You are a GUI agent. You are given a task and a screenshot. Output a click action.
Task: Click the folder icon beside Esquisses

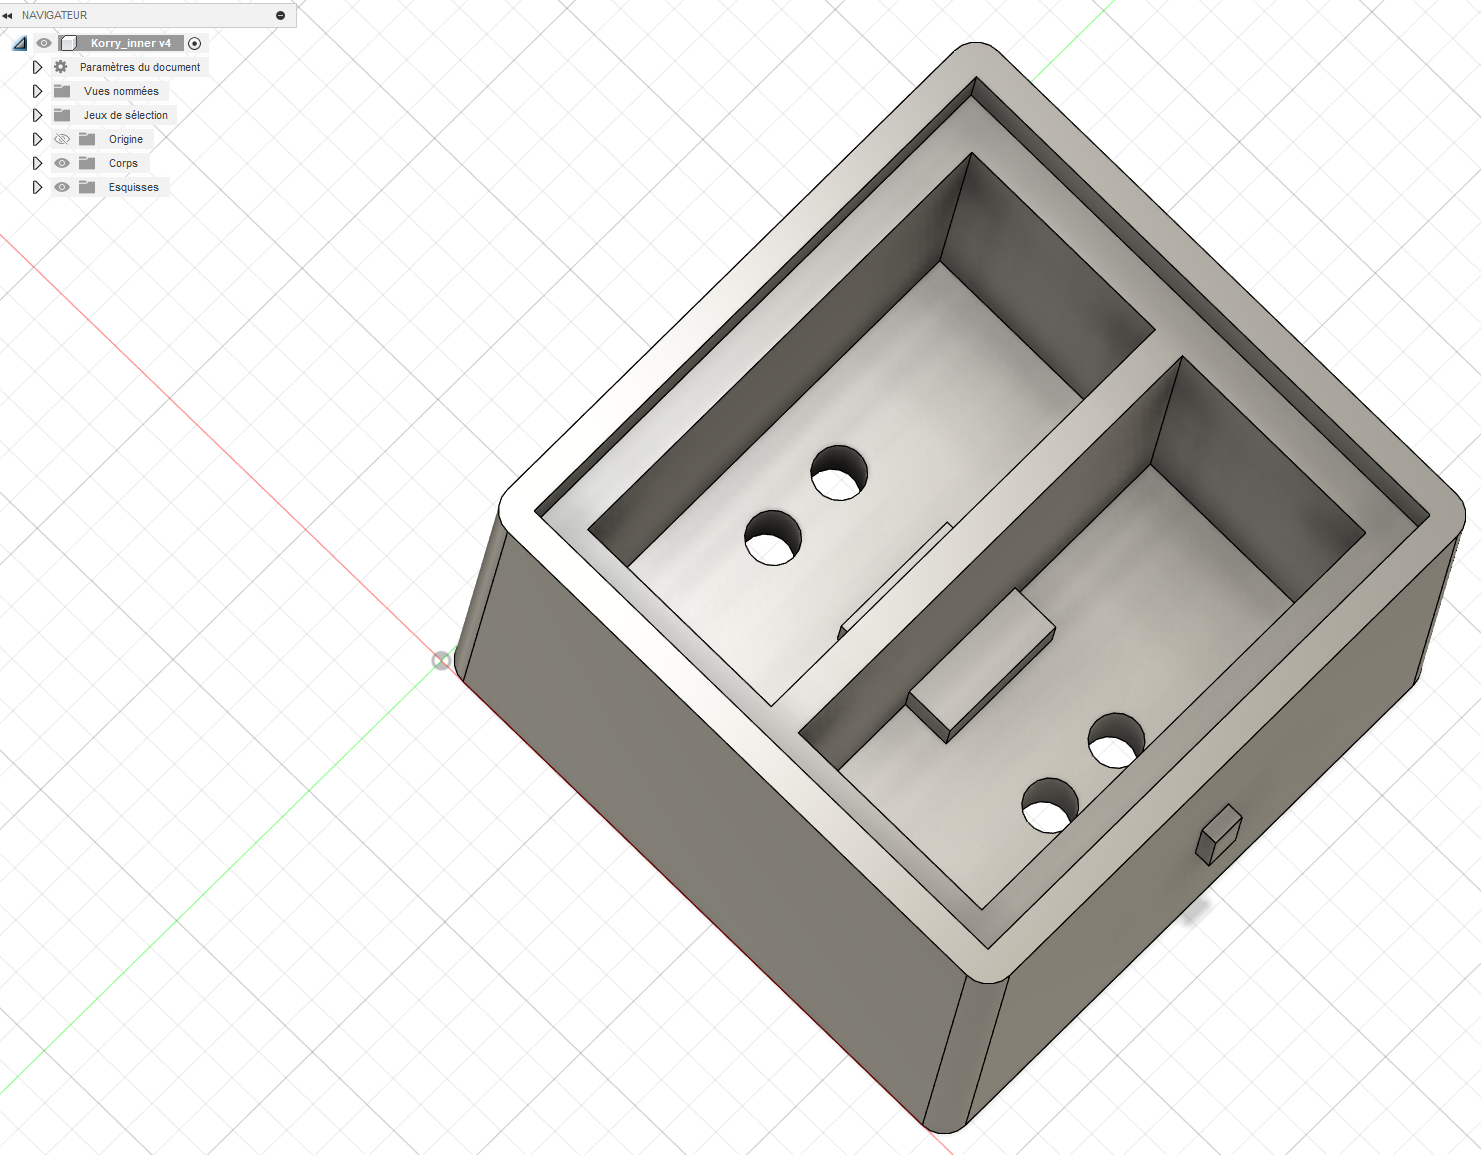pos(87,187)
